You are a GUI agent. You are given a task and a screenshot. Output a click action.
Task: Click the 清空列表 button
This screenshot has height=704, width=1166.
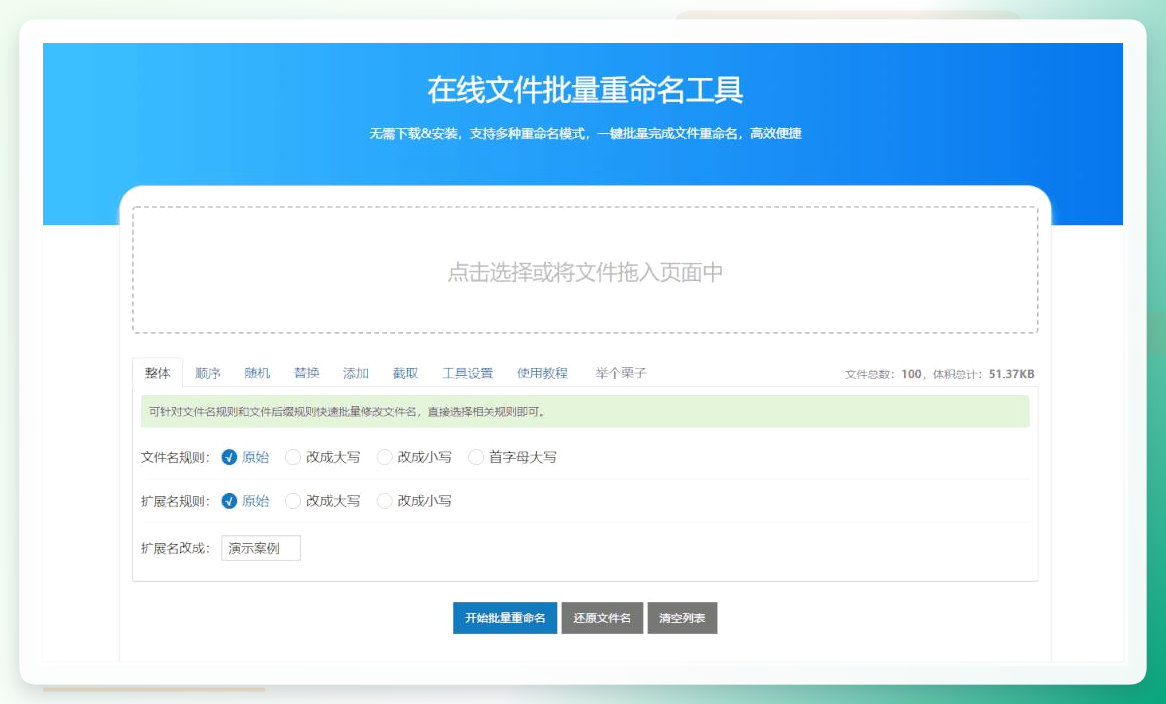[682, 618]
